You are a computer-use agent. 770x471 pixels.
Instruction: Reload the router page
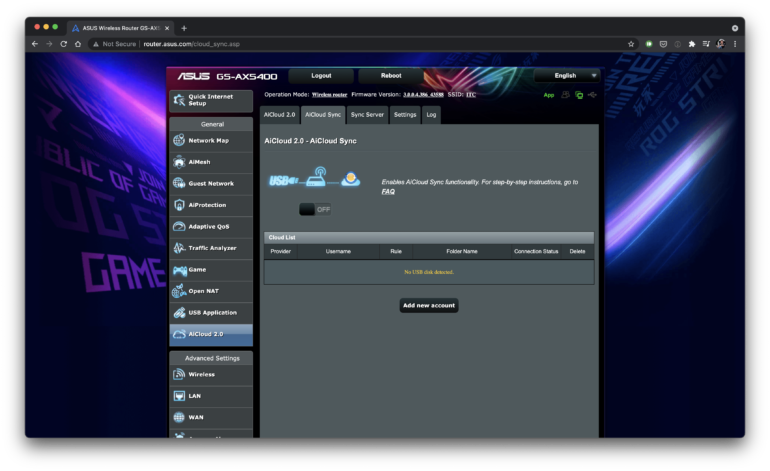point(63,44)
